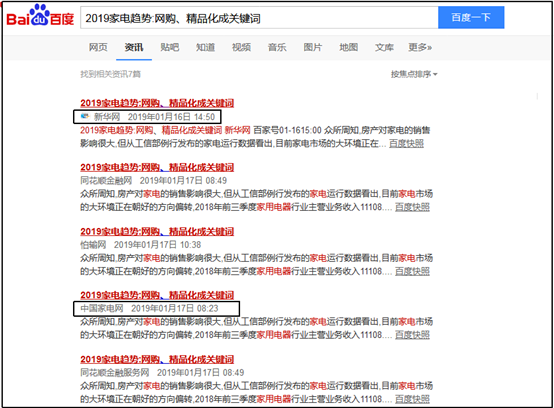This screenshot has height=408, width=554.
Task: Click the 新华网 source icon
Action: [x=85, y=116]
